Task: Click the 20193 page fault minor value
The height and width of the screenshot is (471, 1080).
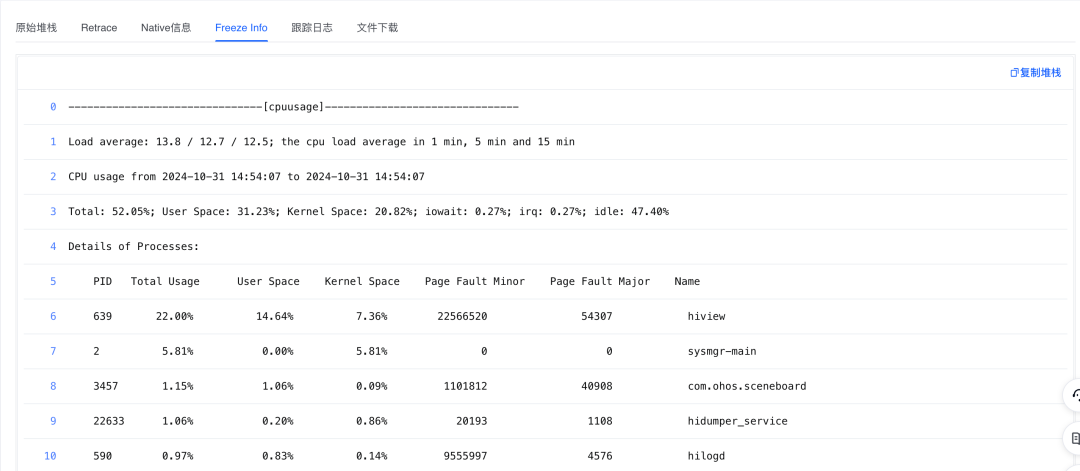Action: [472, 421]
